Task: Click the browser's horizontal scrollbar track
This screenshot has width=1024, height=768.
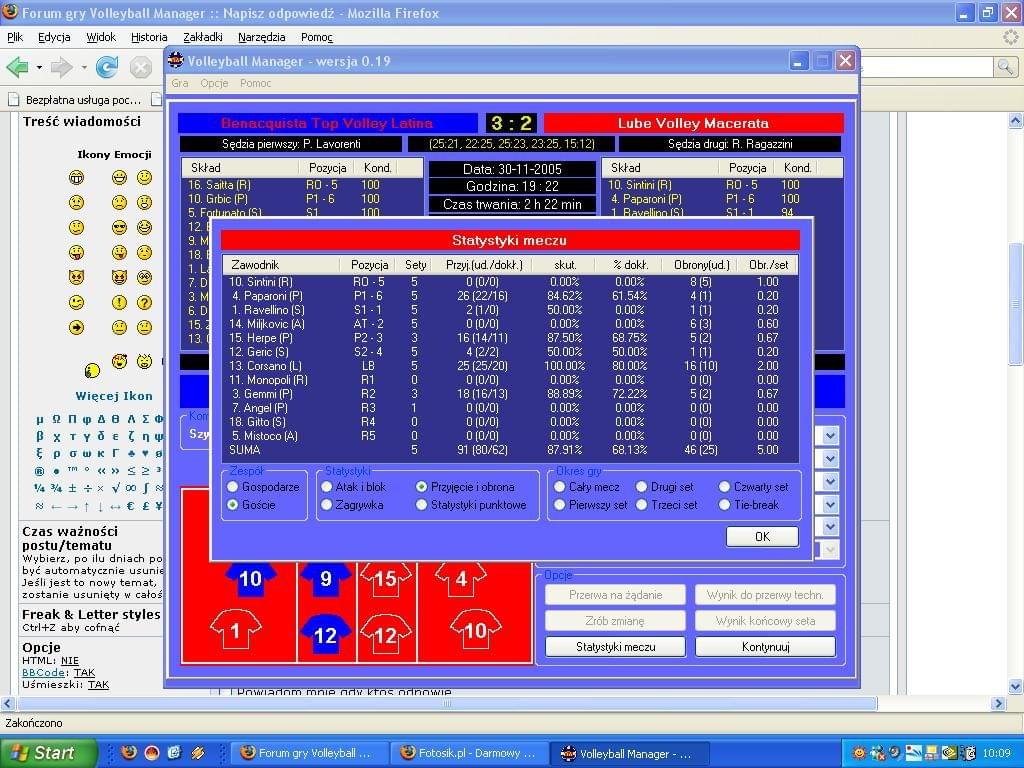Action: [x=500, y=704]
